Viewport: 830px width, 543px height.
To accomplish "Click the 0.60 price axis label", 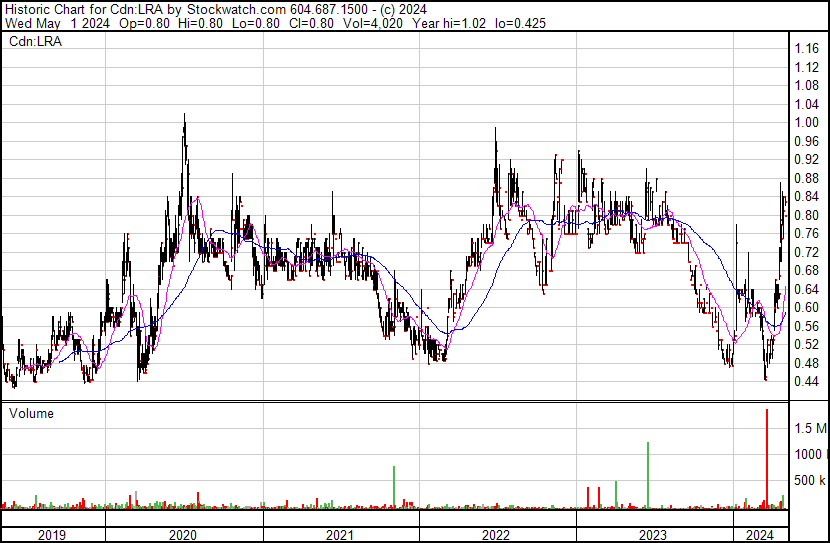I will click(x=807, y=308).
